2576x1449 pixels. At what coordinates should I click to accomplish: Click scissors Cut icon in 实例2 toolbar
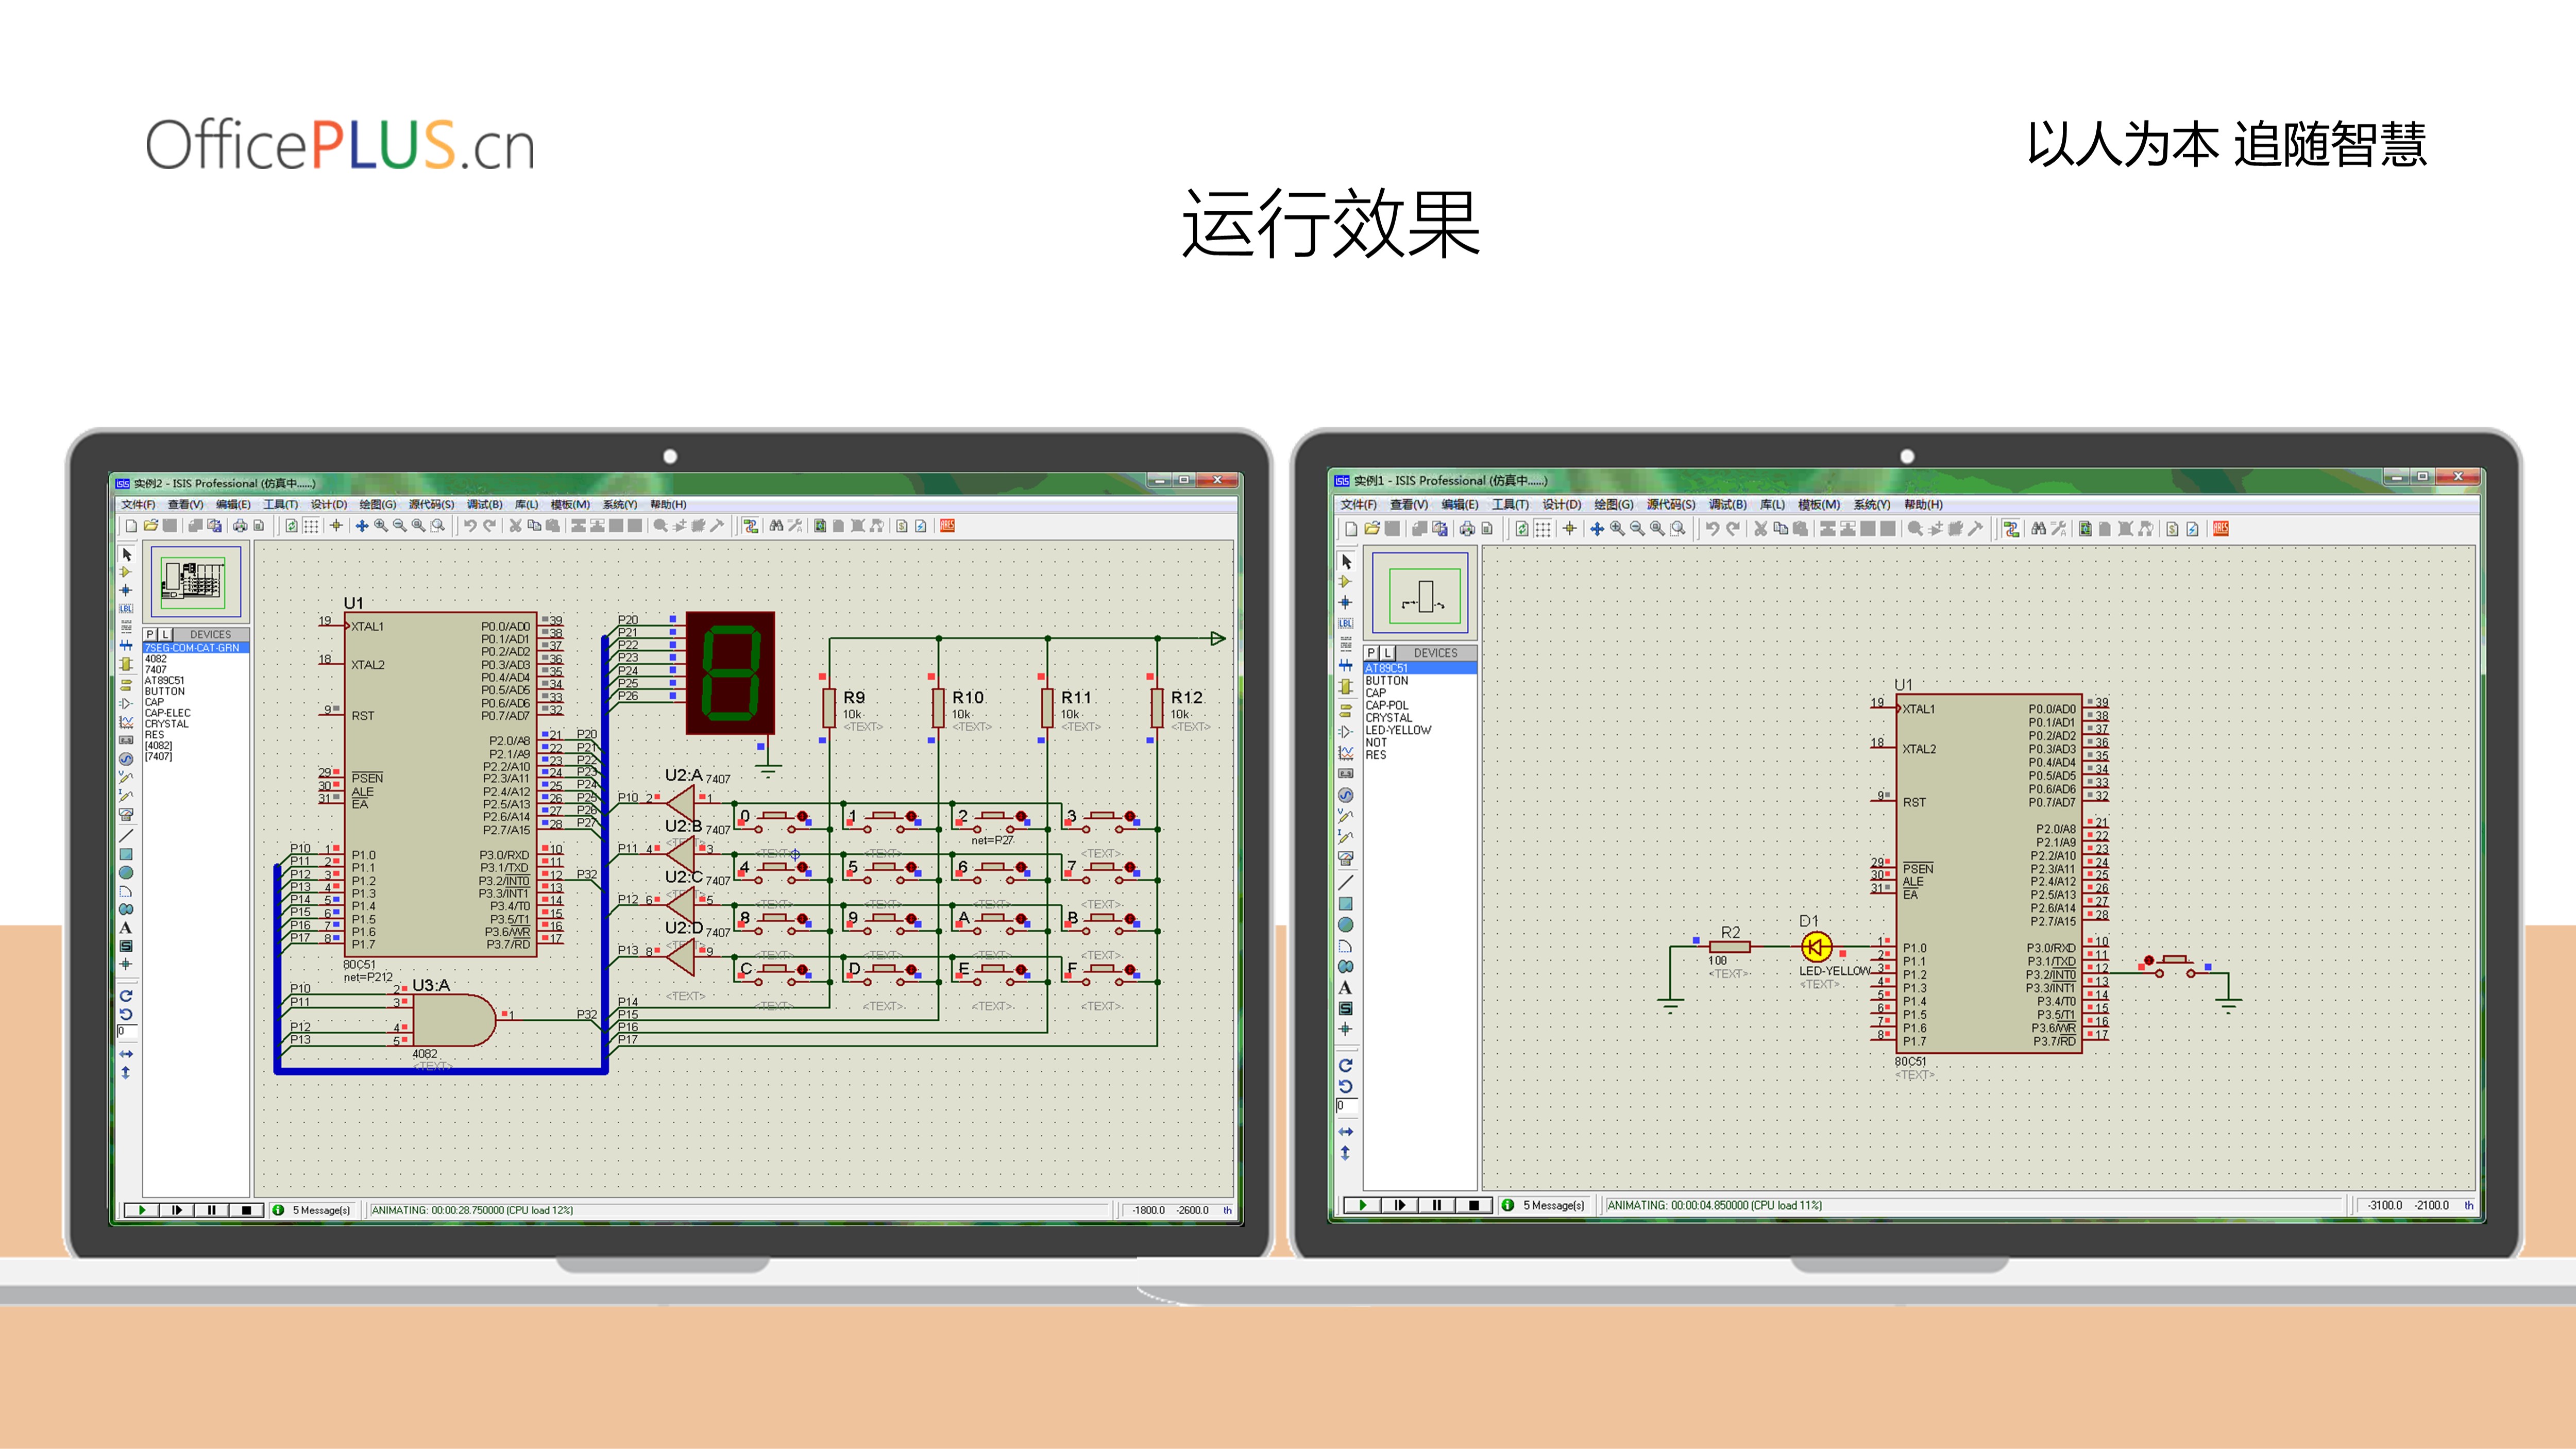click(x=516, y=526)
